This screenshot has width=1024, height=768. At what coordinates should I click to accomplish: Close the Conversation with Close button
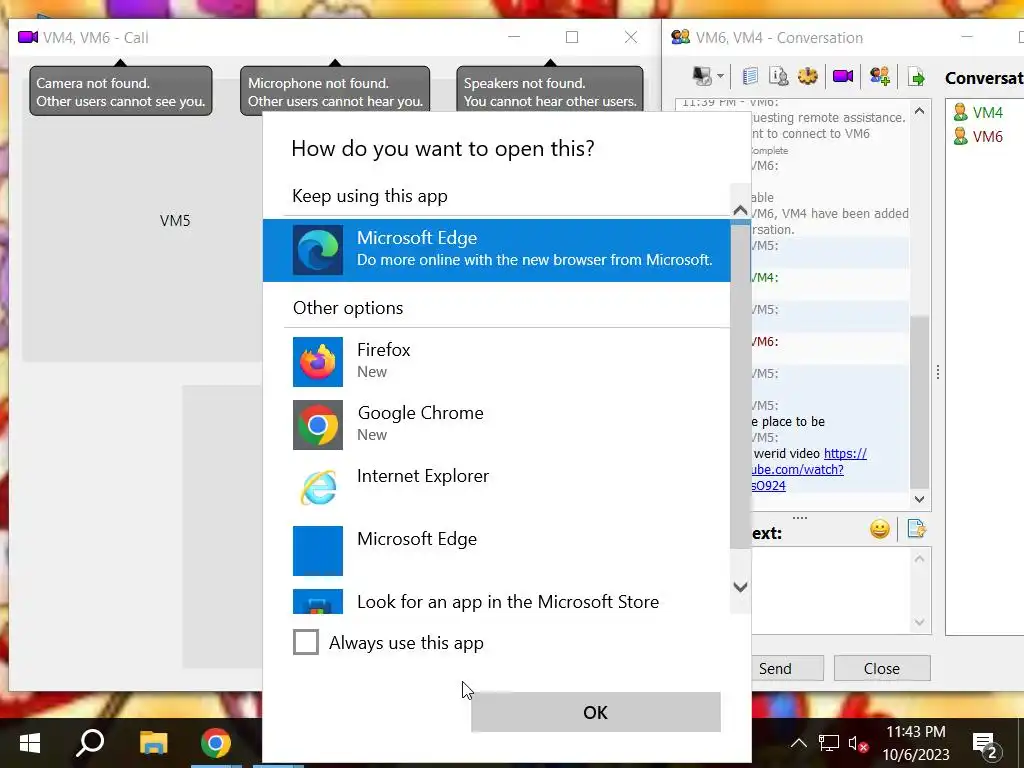pyautogui.click(x=882, y=668)
